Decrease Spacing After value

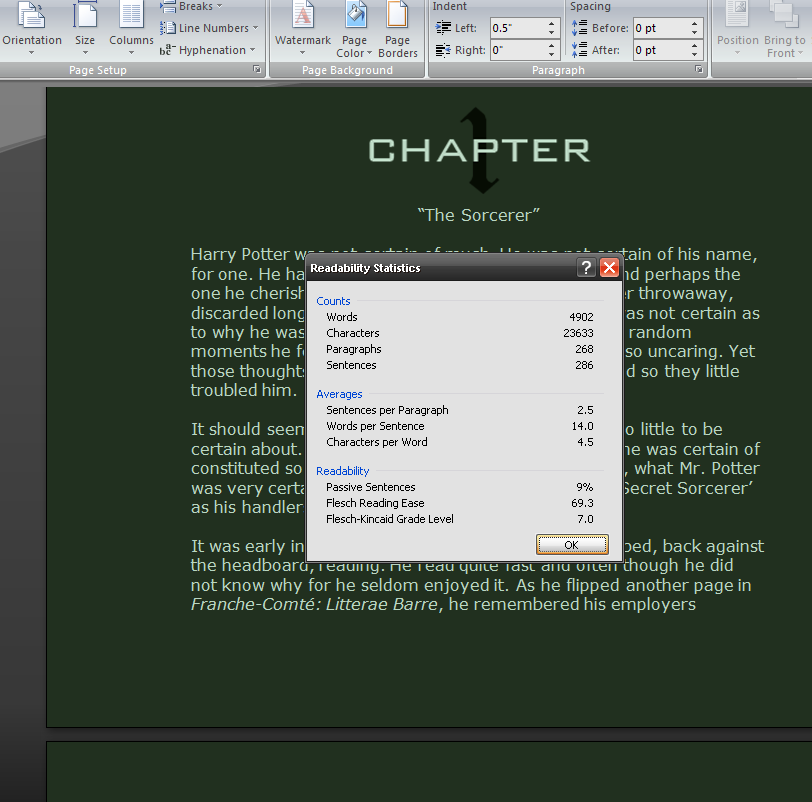694,55
